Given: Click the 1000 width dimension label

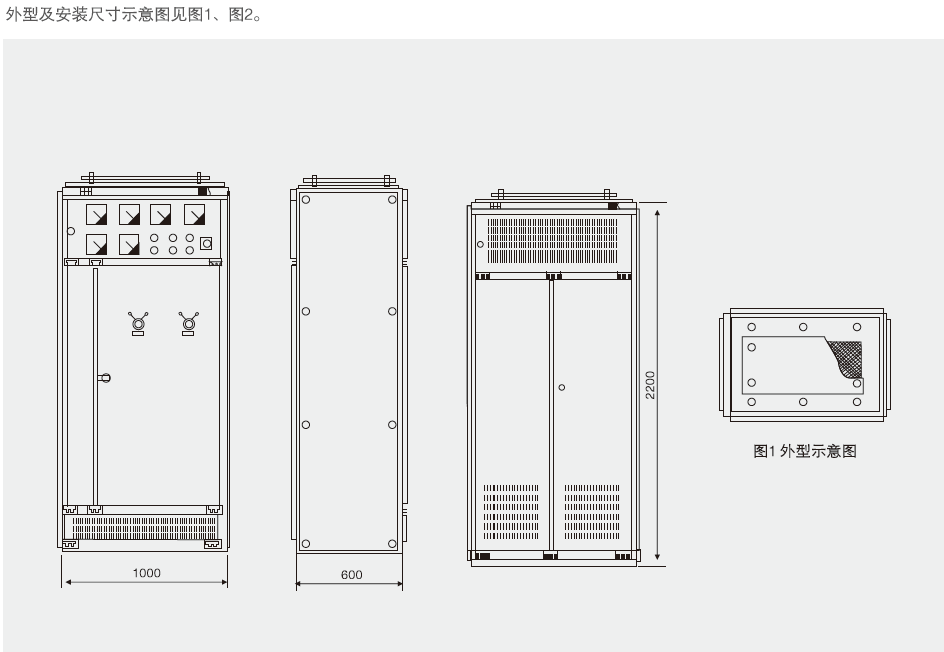Looking at the screenshot, I should pyautogui.click(x=147, y=573).
